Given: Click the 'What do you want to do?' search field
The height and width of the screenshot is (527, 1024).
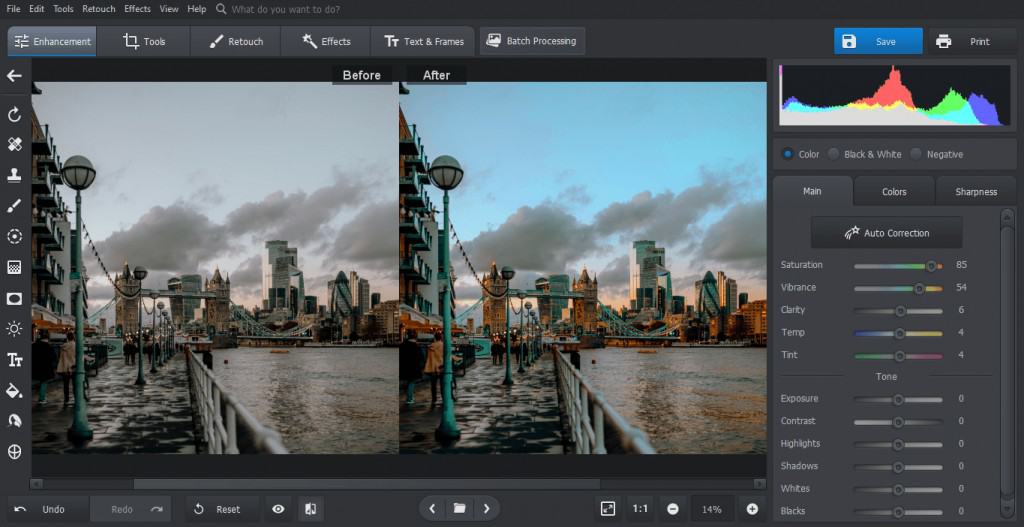Looking at the screenshot, I should tap(285, 9).
